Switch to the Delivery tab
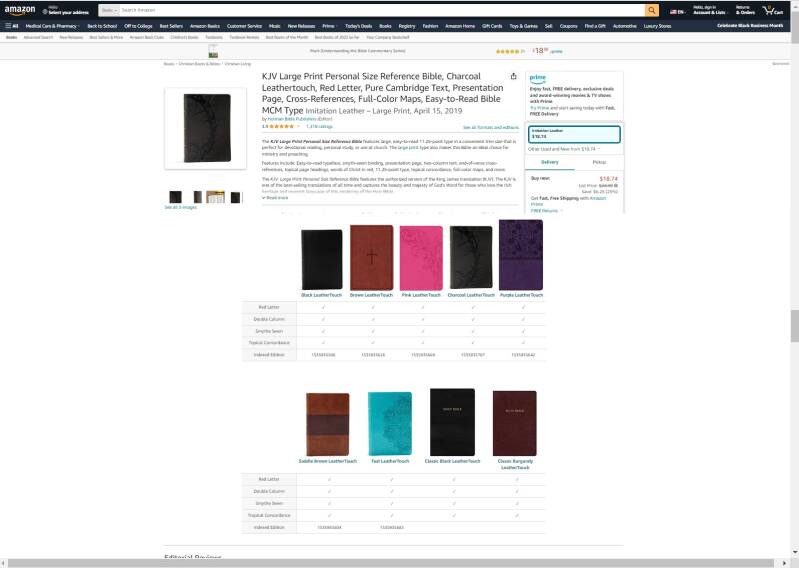799x568 pixels. pyautogui.click(x=550, y=163)
